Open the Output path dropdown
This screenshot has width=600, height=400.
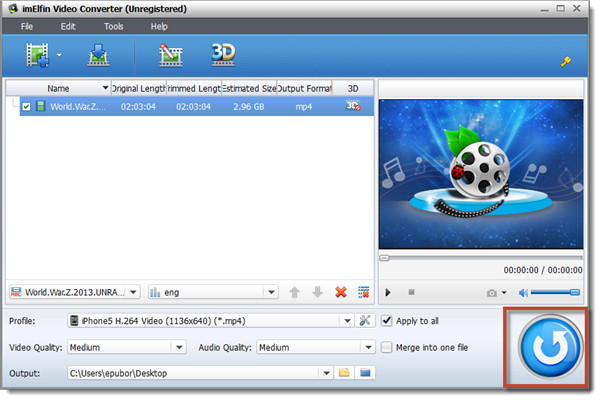click(326, 373)
